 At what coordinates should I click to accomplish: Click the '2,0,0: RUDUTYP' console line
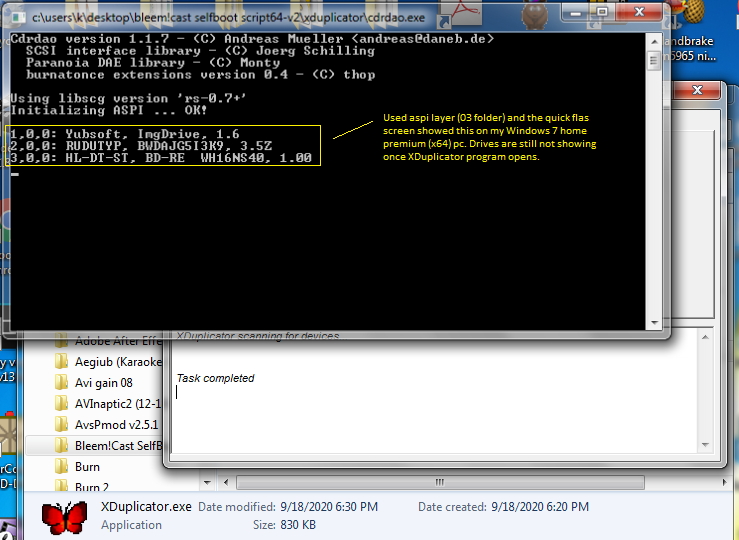pyautogui.click(x=141, y=146)
